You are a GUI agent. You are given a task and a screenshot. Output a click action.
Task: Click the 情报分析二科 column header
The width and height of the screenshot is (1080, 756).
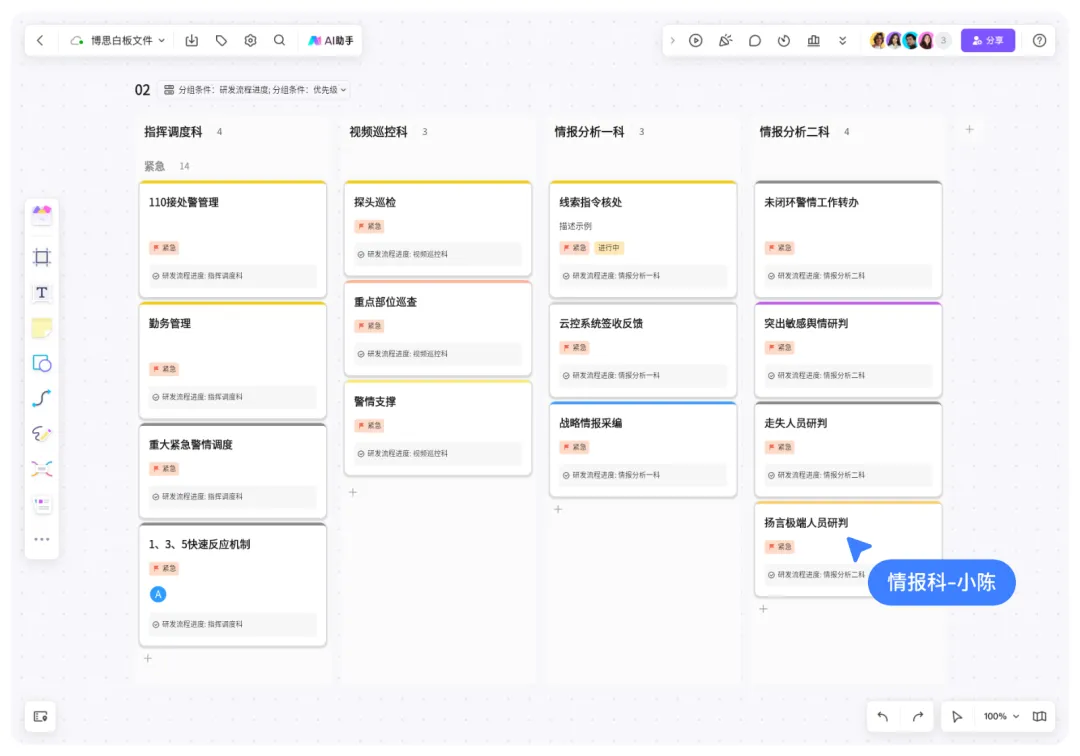tap(794, 132)
